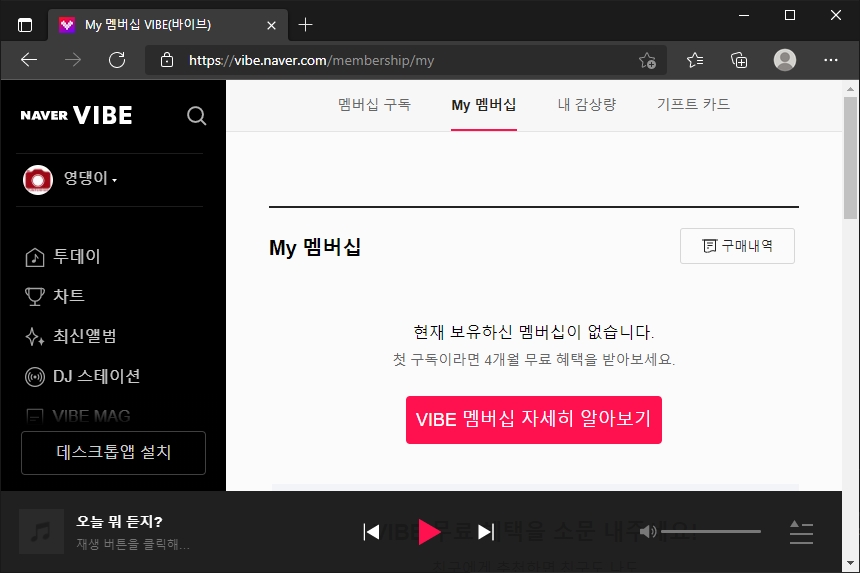Screen dimensions: 860x573
Task: Open browser Settings and more menu
Action: point(831,60)
